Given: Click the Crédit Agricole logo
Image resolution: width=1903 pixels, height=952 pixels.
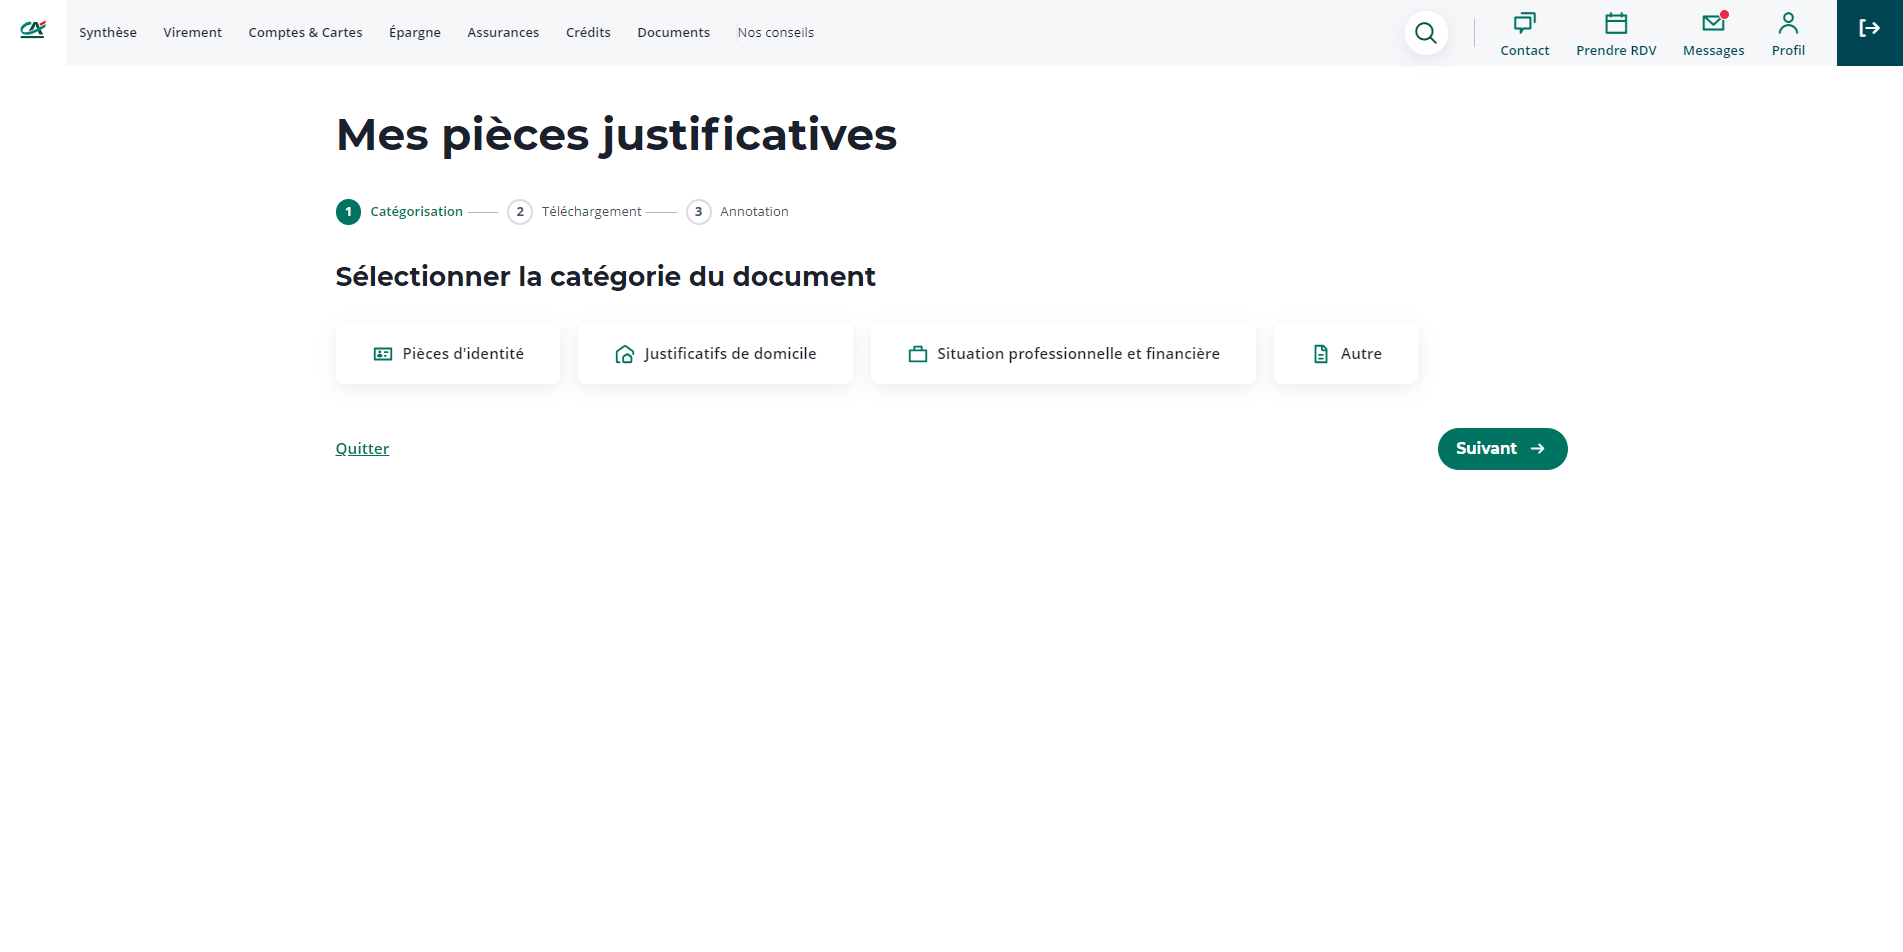Looking at the screenshot, I should pyautogui.click(x=33, y=30).
